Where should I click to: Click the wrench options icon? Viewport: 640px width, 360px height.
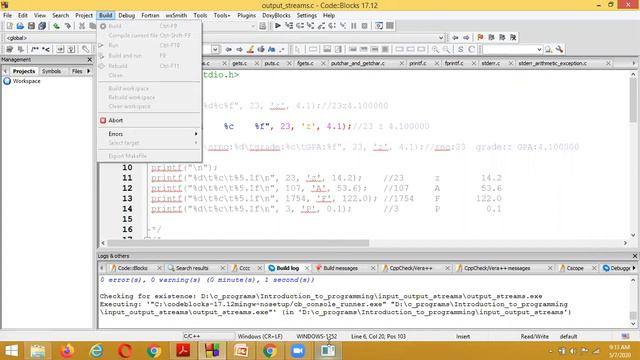pyautogui.click(x=560, y=49)
